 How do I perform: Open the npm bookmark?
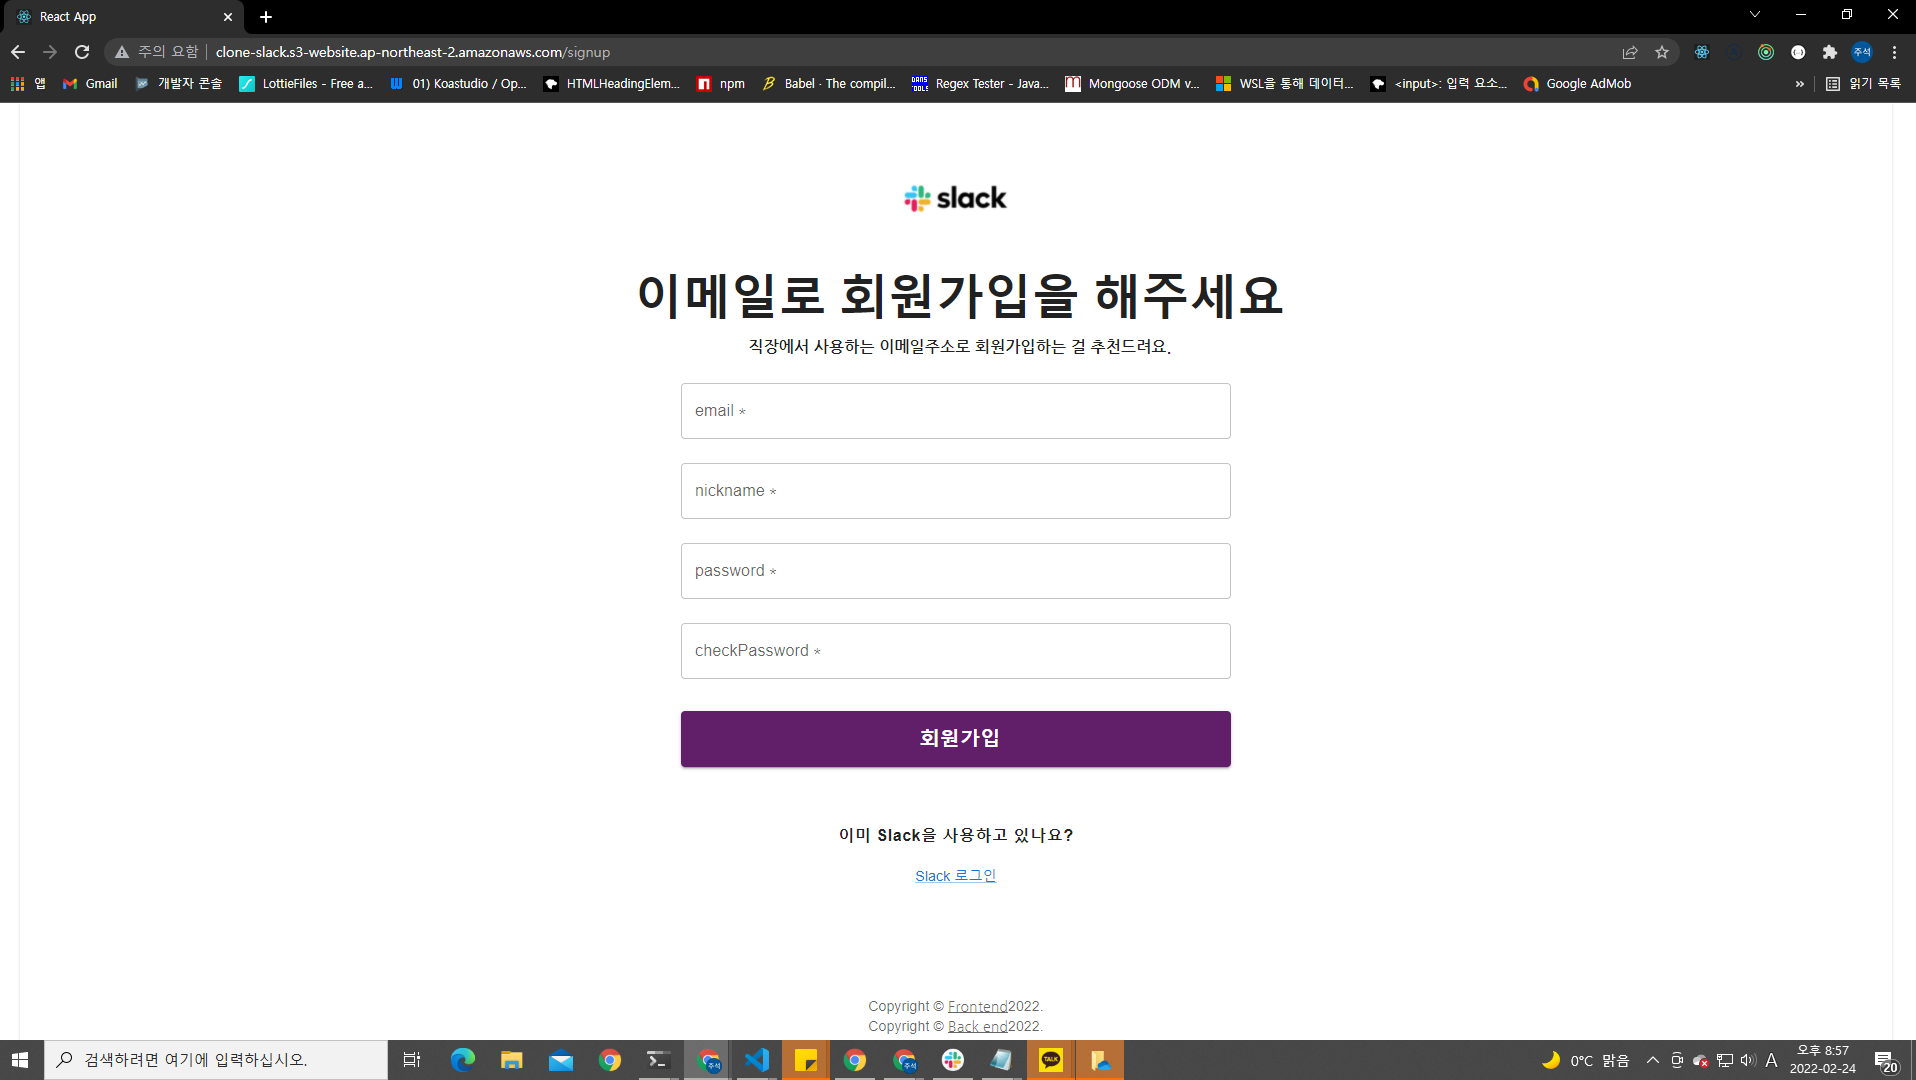pyautogui.click(x=721, y=84)
